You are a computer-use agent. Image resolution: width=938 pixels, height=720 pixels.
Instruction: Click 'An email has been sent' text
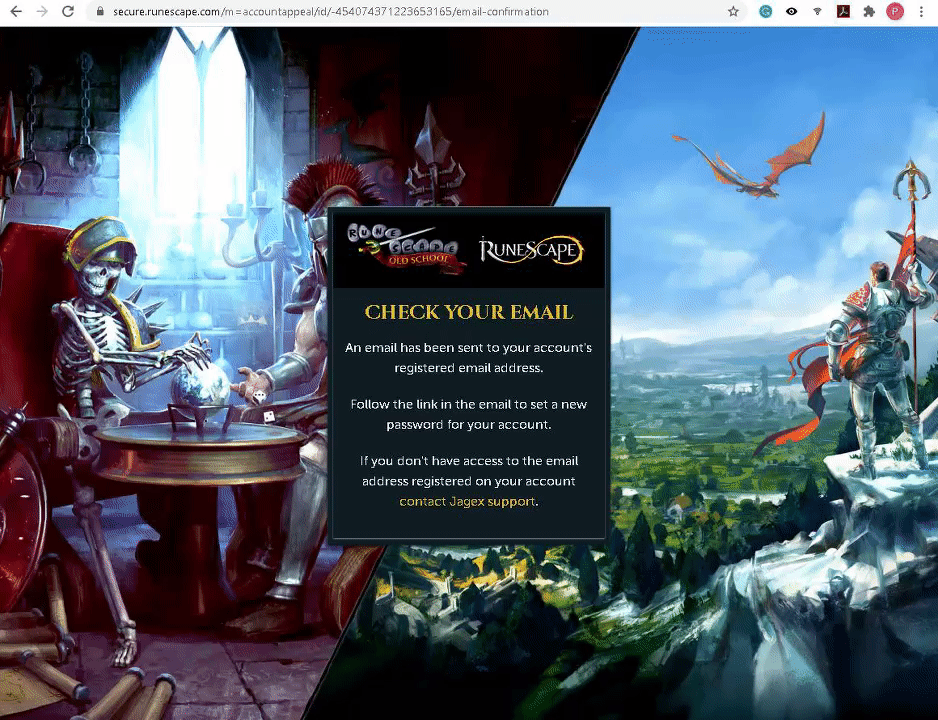(468, 358)
